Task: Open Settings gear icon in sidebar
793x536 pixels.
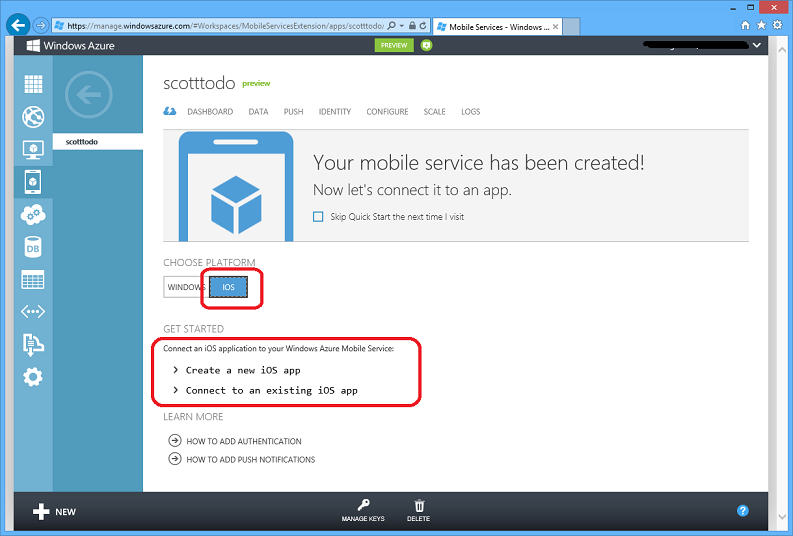Action: 33,377
